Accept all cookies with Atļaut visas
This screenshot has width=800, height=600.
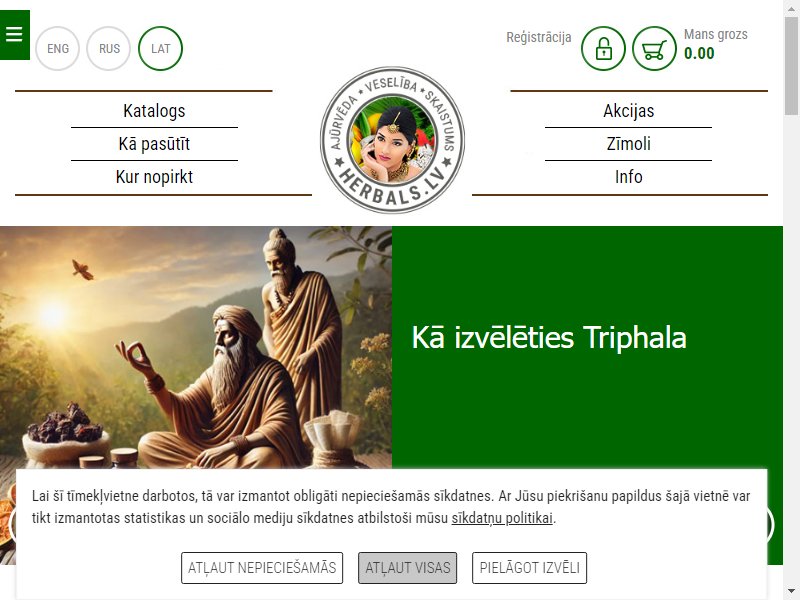[x=407, y=567]
